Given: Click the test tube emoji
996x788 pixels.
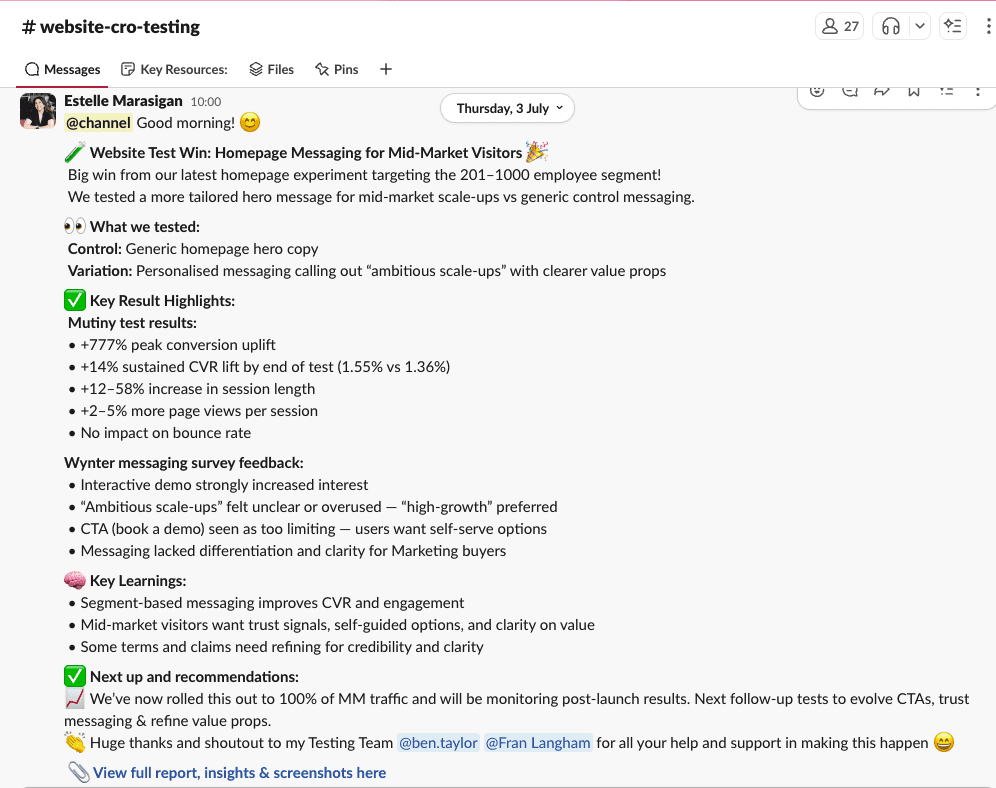Looking at the screenshot, I should [x=74, y=152].
